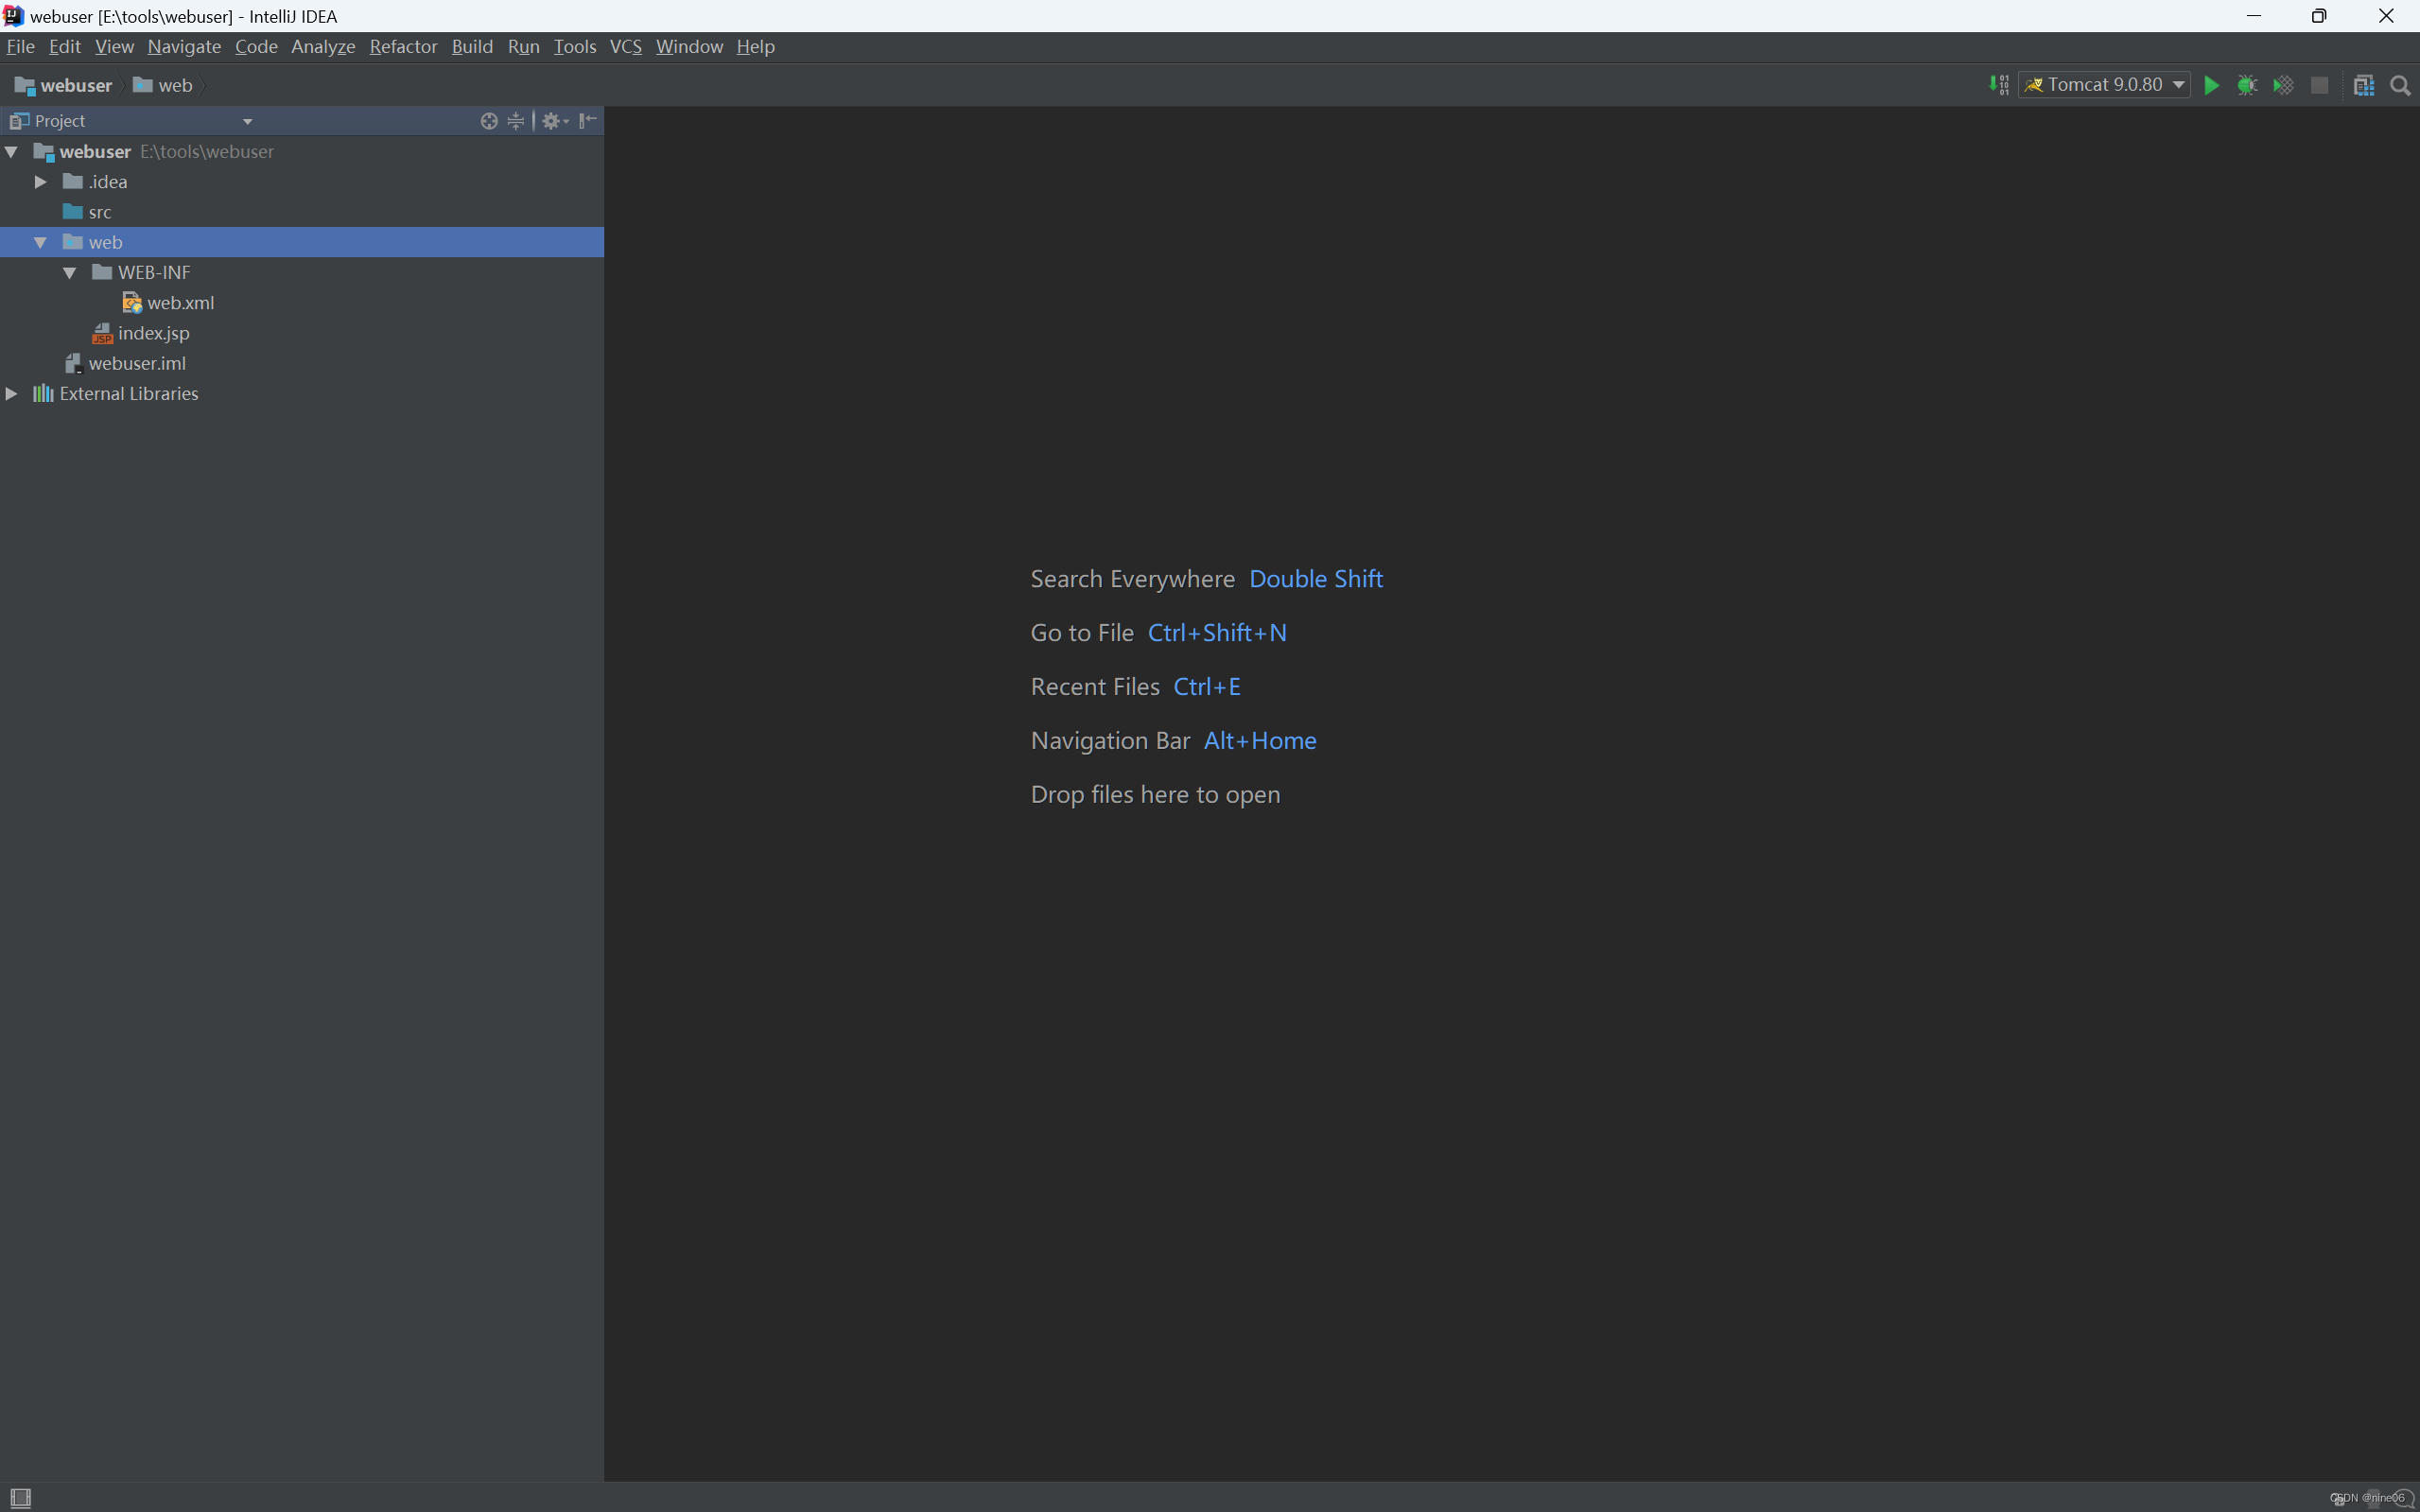Run with Coverage using the shield icon
Image resolution: width=2420 pixels, height=1512 pixels.
tap(2284, 85)
